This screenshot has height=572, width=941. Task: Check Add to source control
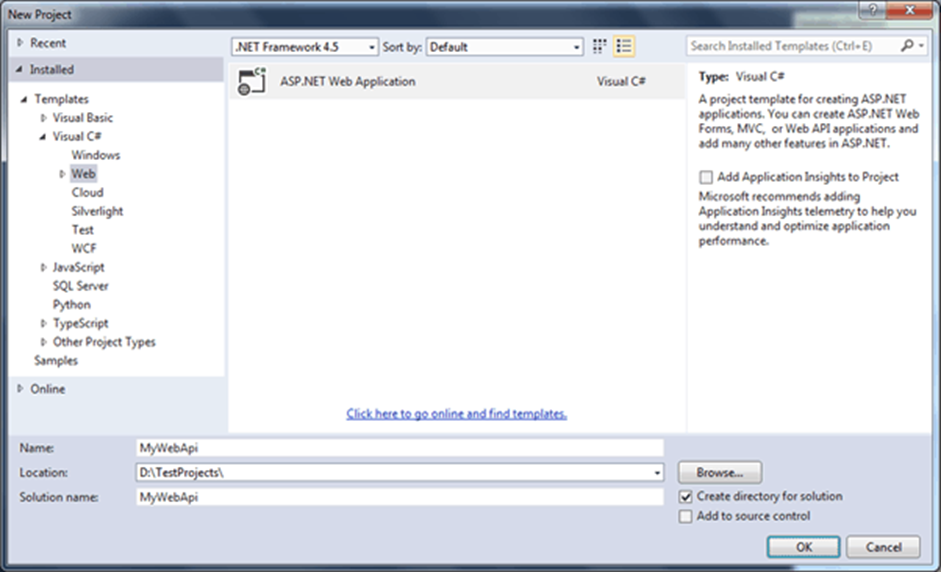(685, 516)
